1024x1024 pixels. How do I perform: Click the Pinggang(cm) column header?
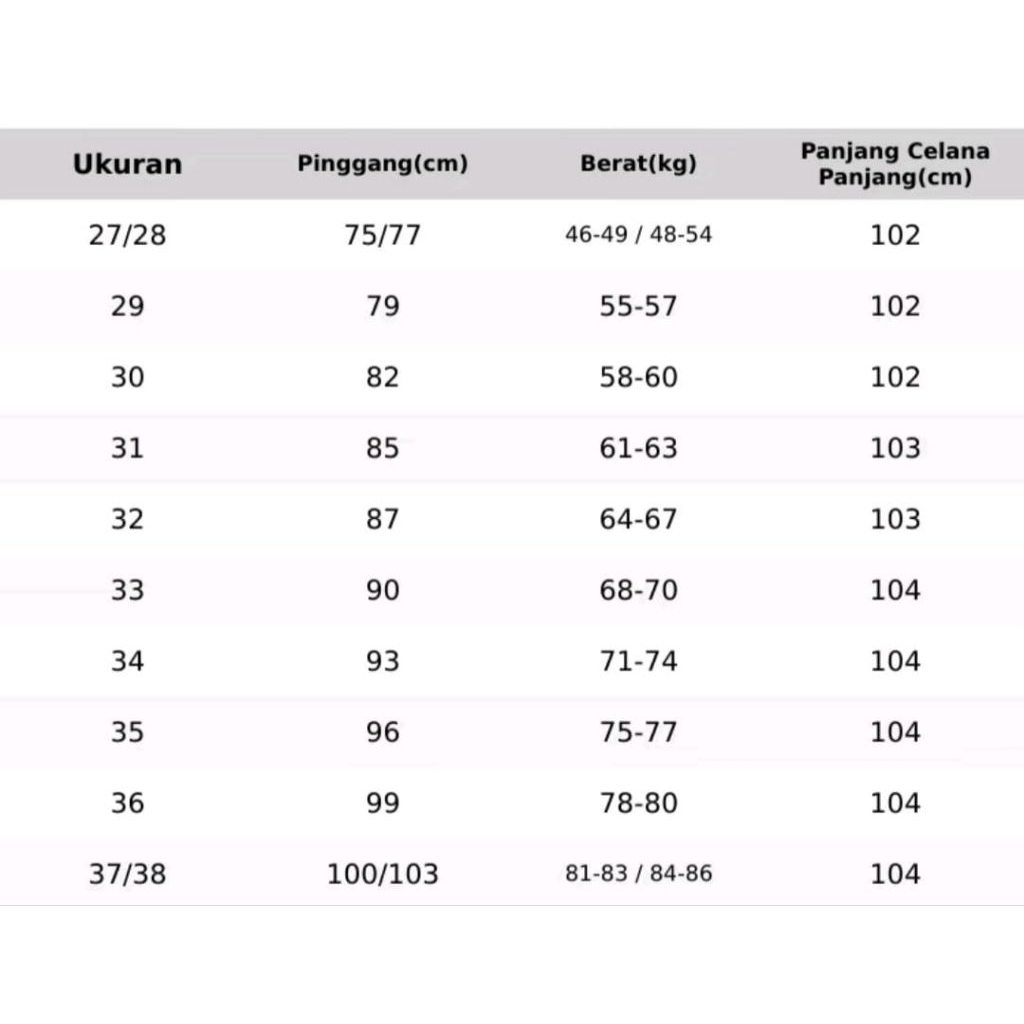382,164
